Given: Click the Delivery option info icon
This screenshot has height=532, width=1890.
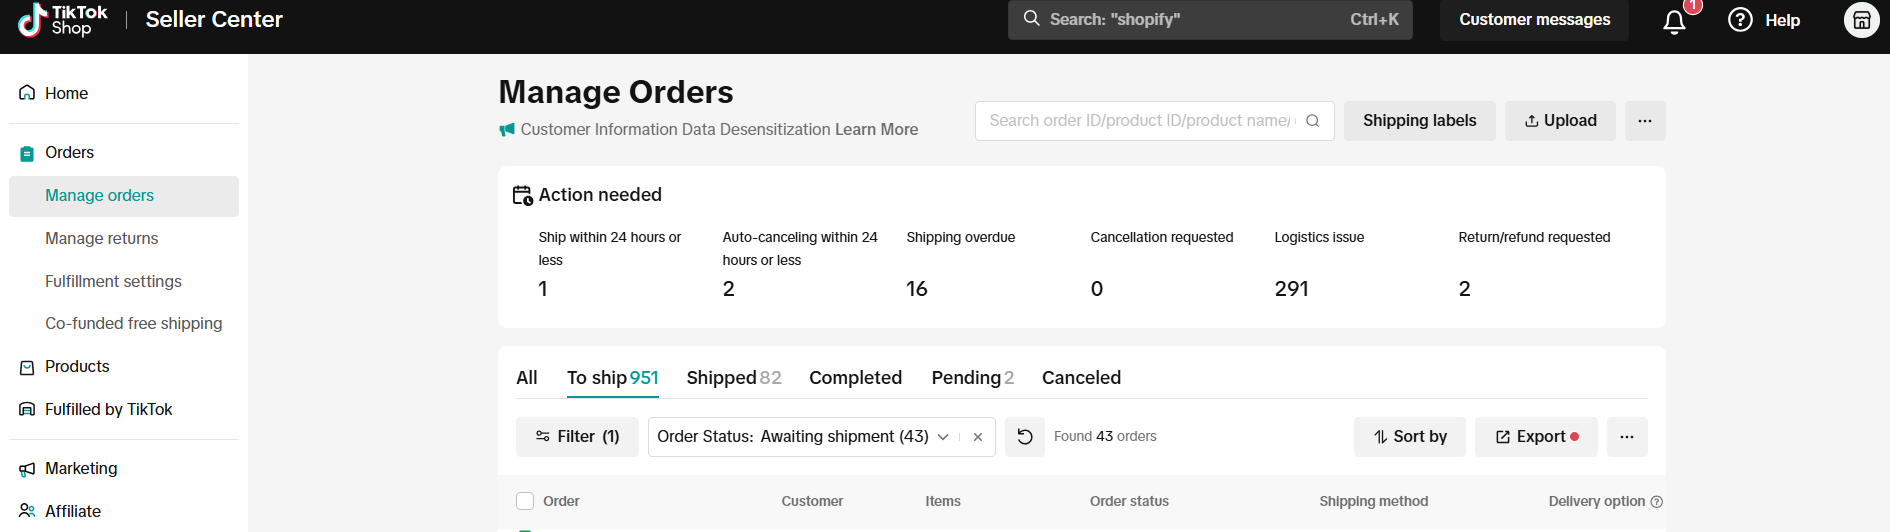Looking at the screenshot, I should [x=1657, y=502].
